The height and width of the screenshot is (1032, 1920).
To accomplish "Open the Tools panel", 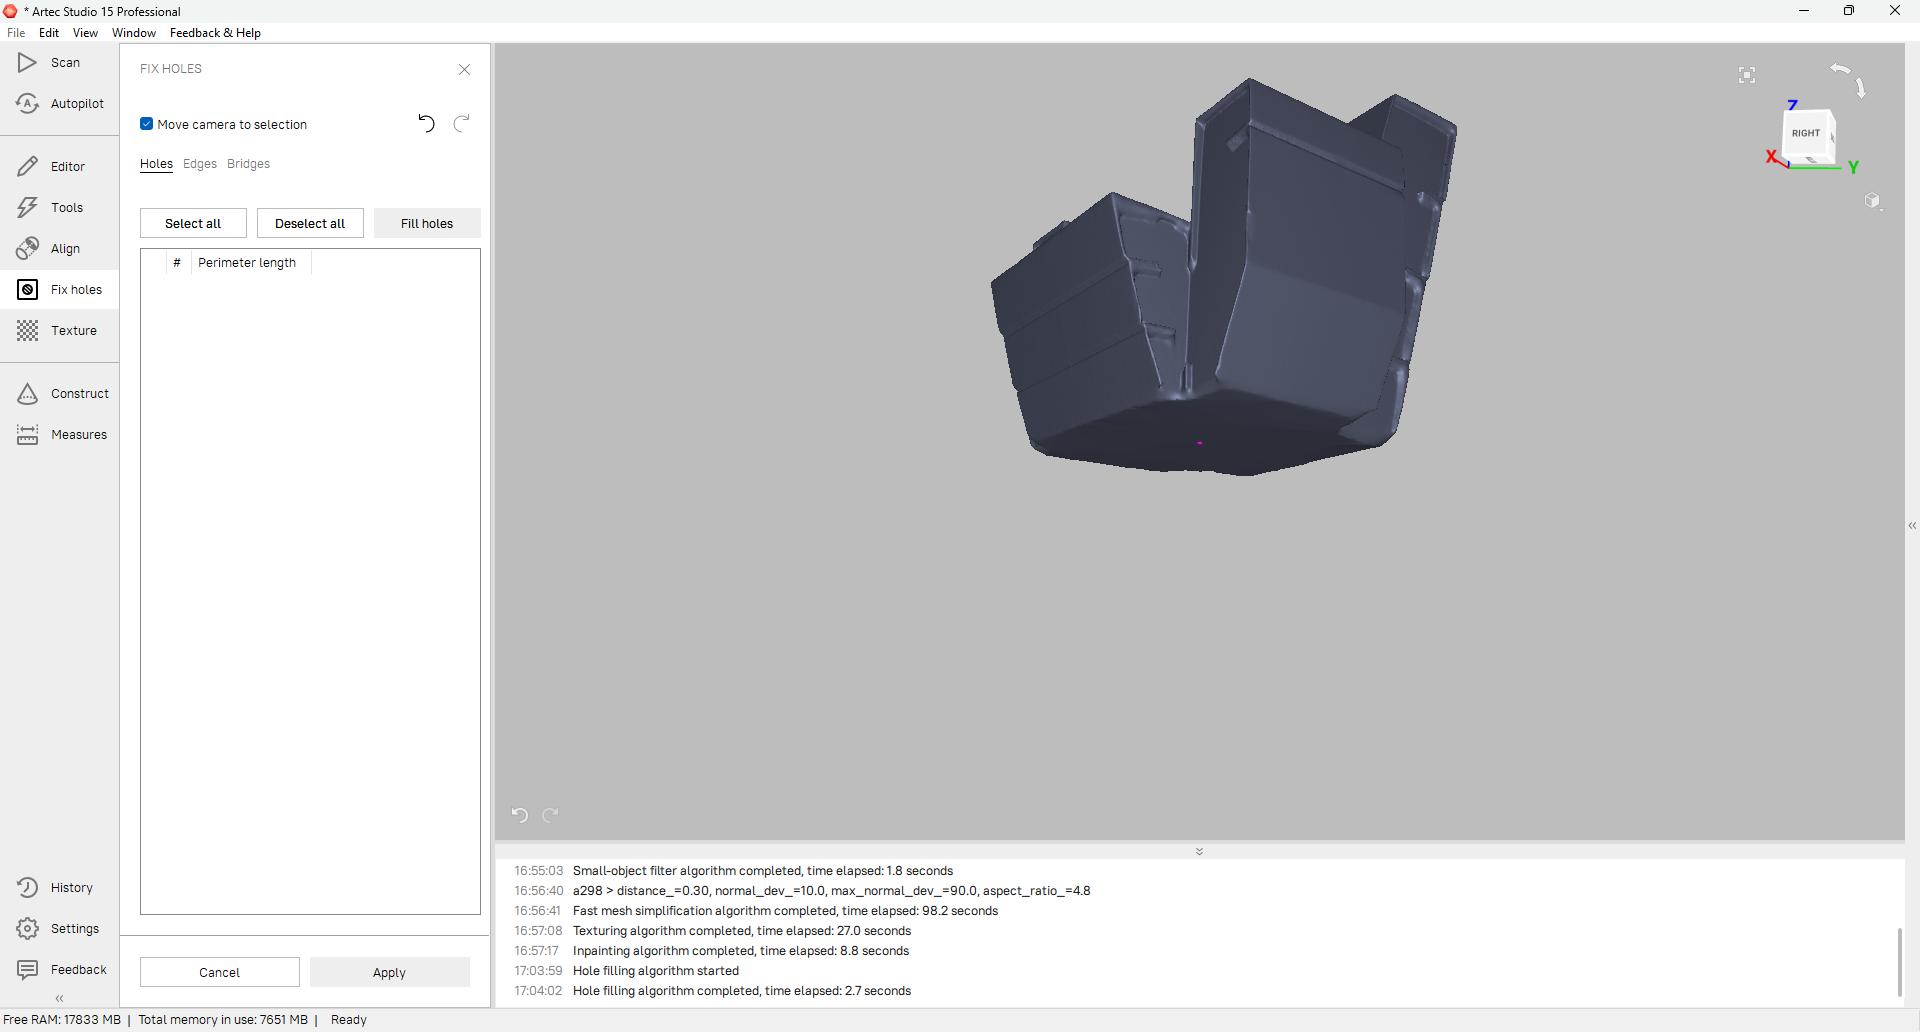I will click(x=60, y=208).
